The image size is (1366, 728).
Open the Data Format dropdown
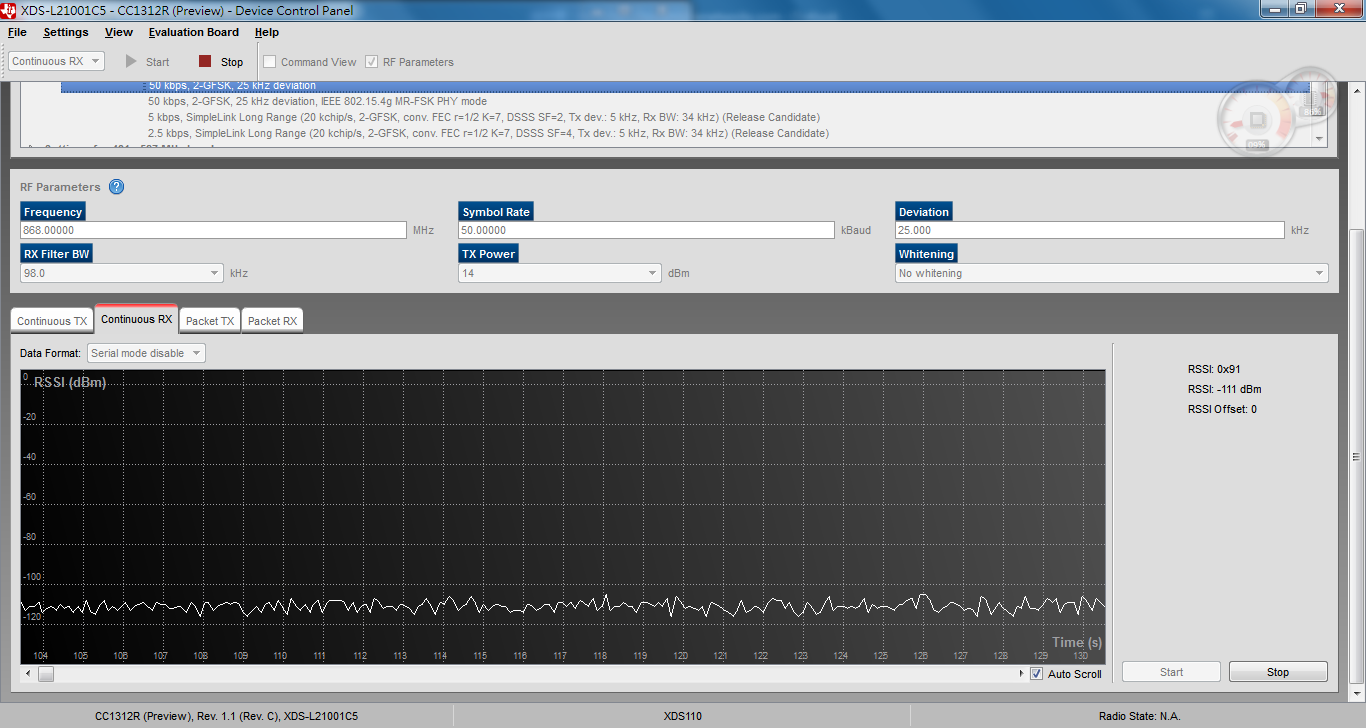point(147,353)
